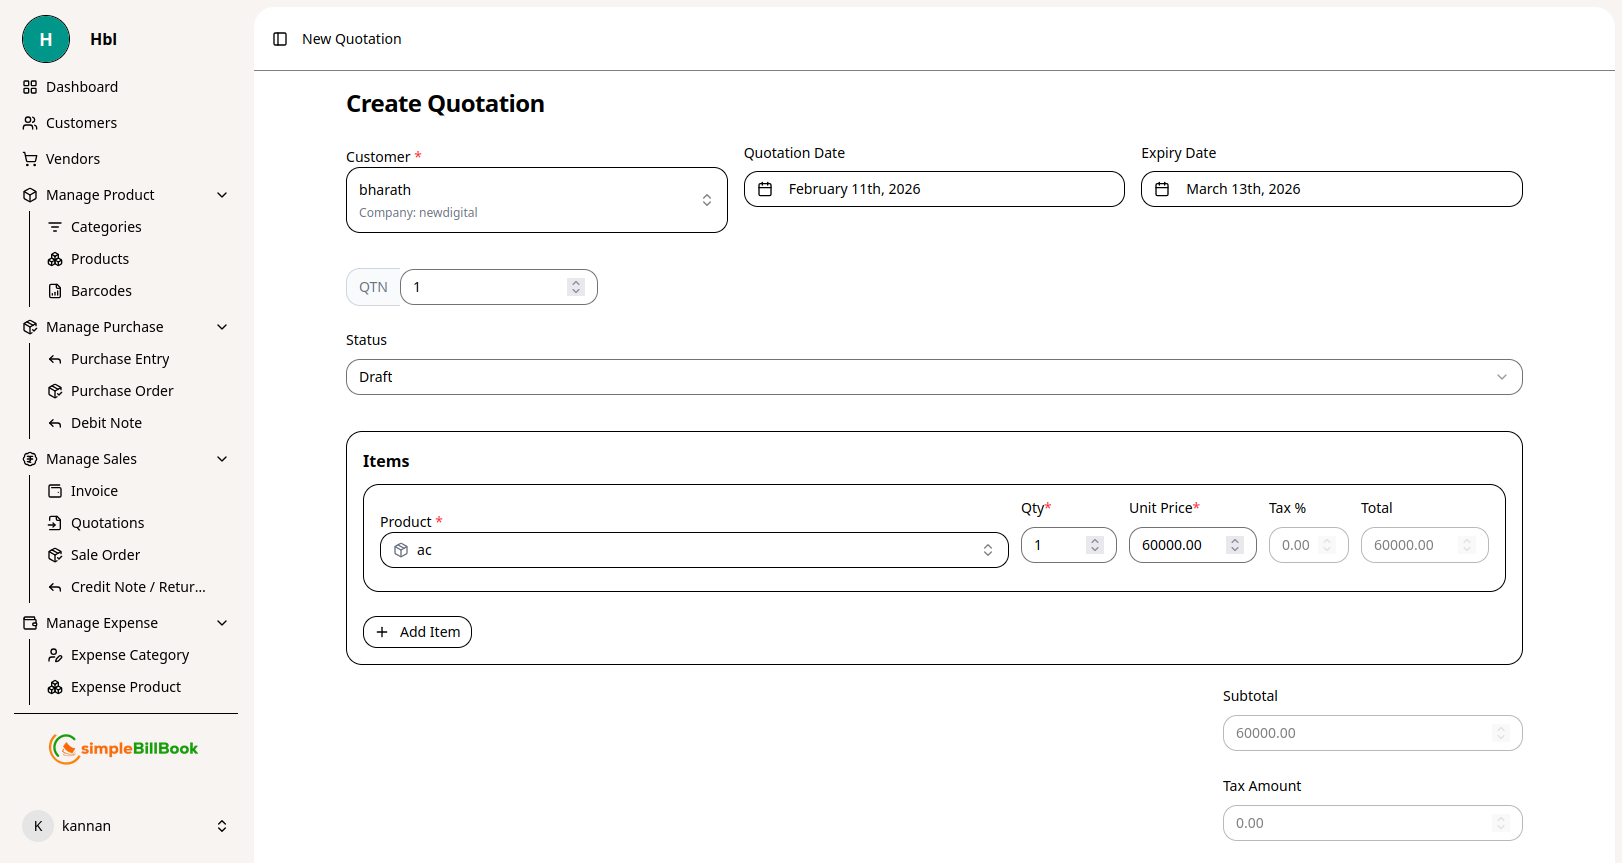Open the Status dropdown showing Draft

933,377
